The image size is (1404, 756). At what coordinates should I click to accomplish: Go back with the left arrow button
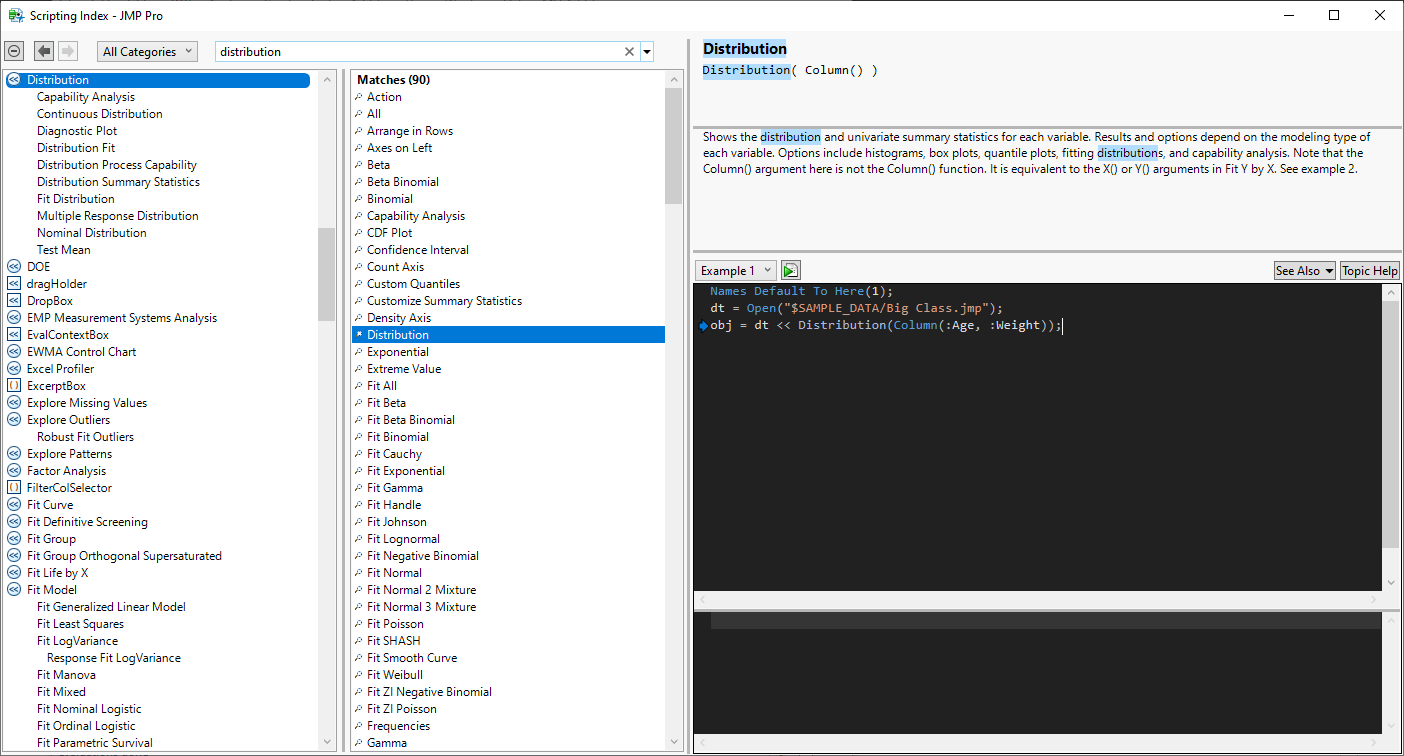click(x=44, y=51)
